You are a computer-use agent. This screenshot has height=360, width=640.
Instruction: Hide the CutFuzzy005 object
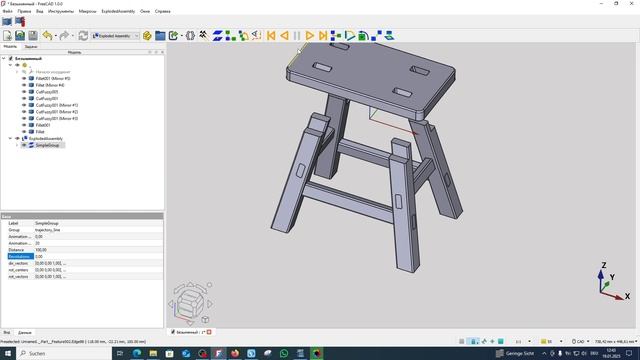pyautogui.click(x=24, y=92)
